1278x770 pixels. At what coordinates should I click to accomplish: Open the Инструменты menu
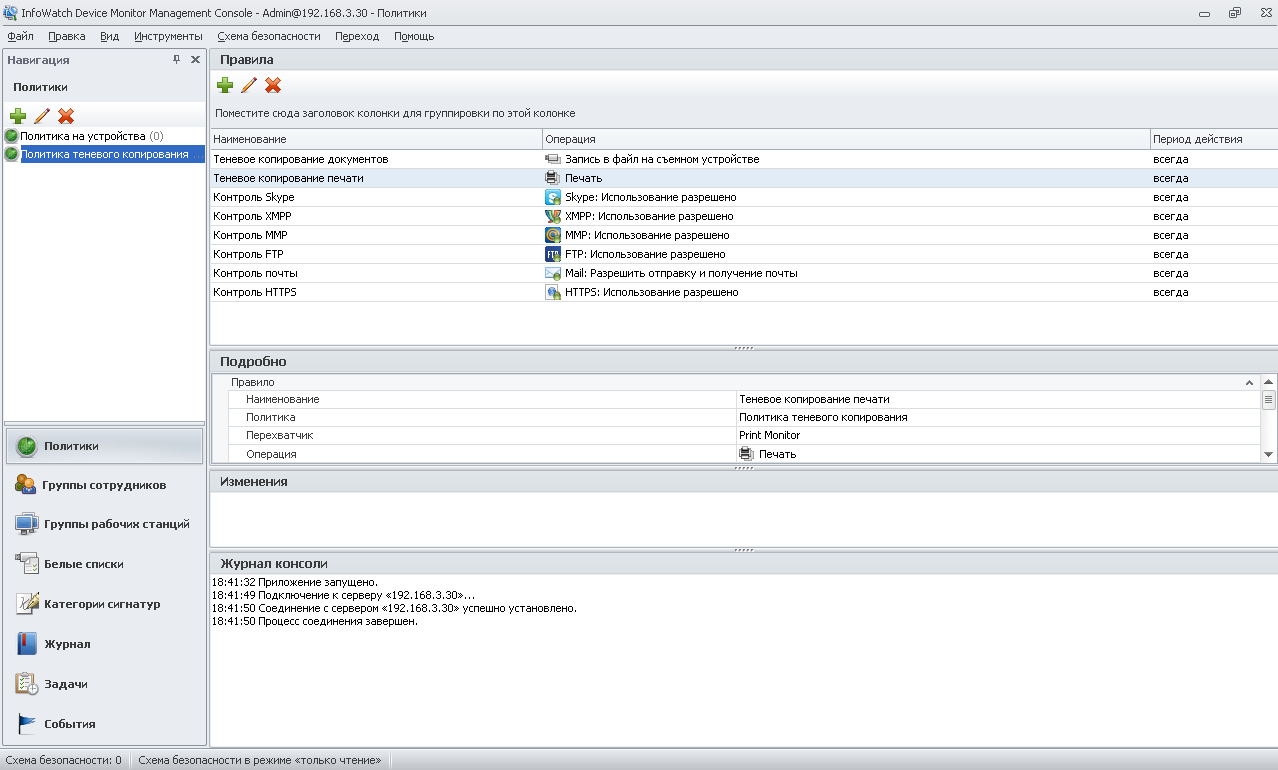pyautogui.click(x=168, y=36)
